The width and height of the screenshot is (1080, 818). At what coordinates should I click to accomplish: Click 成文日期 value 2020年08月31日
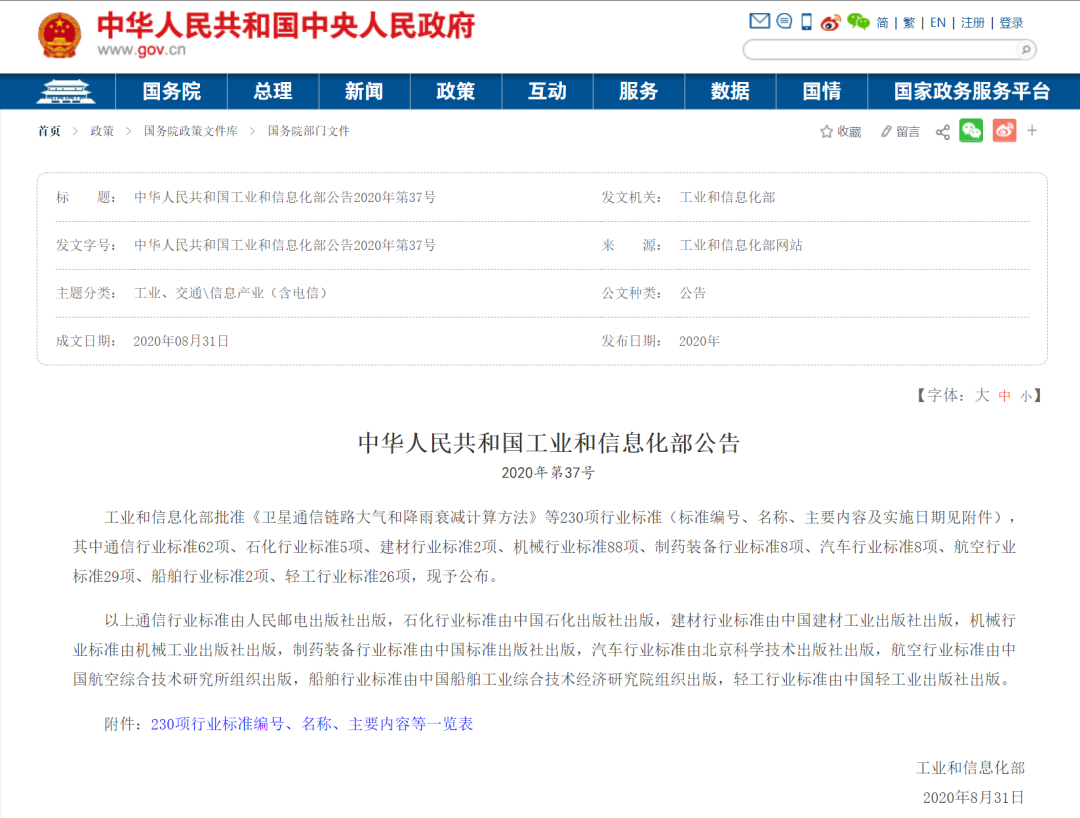180,341
